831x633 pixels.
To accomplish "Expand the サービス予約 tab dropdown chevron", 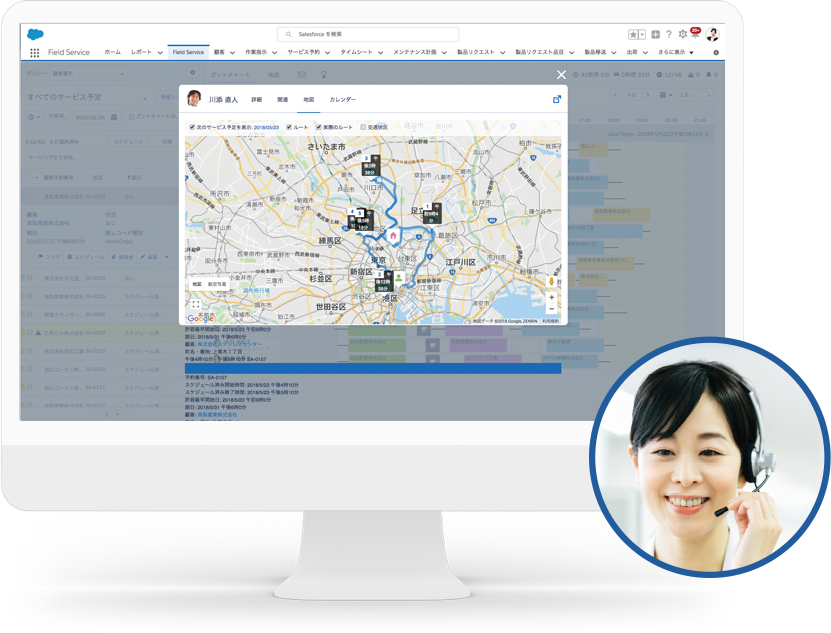I will 328,52.
